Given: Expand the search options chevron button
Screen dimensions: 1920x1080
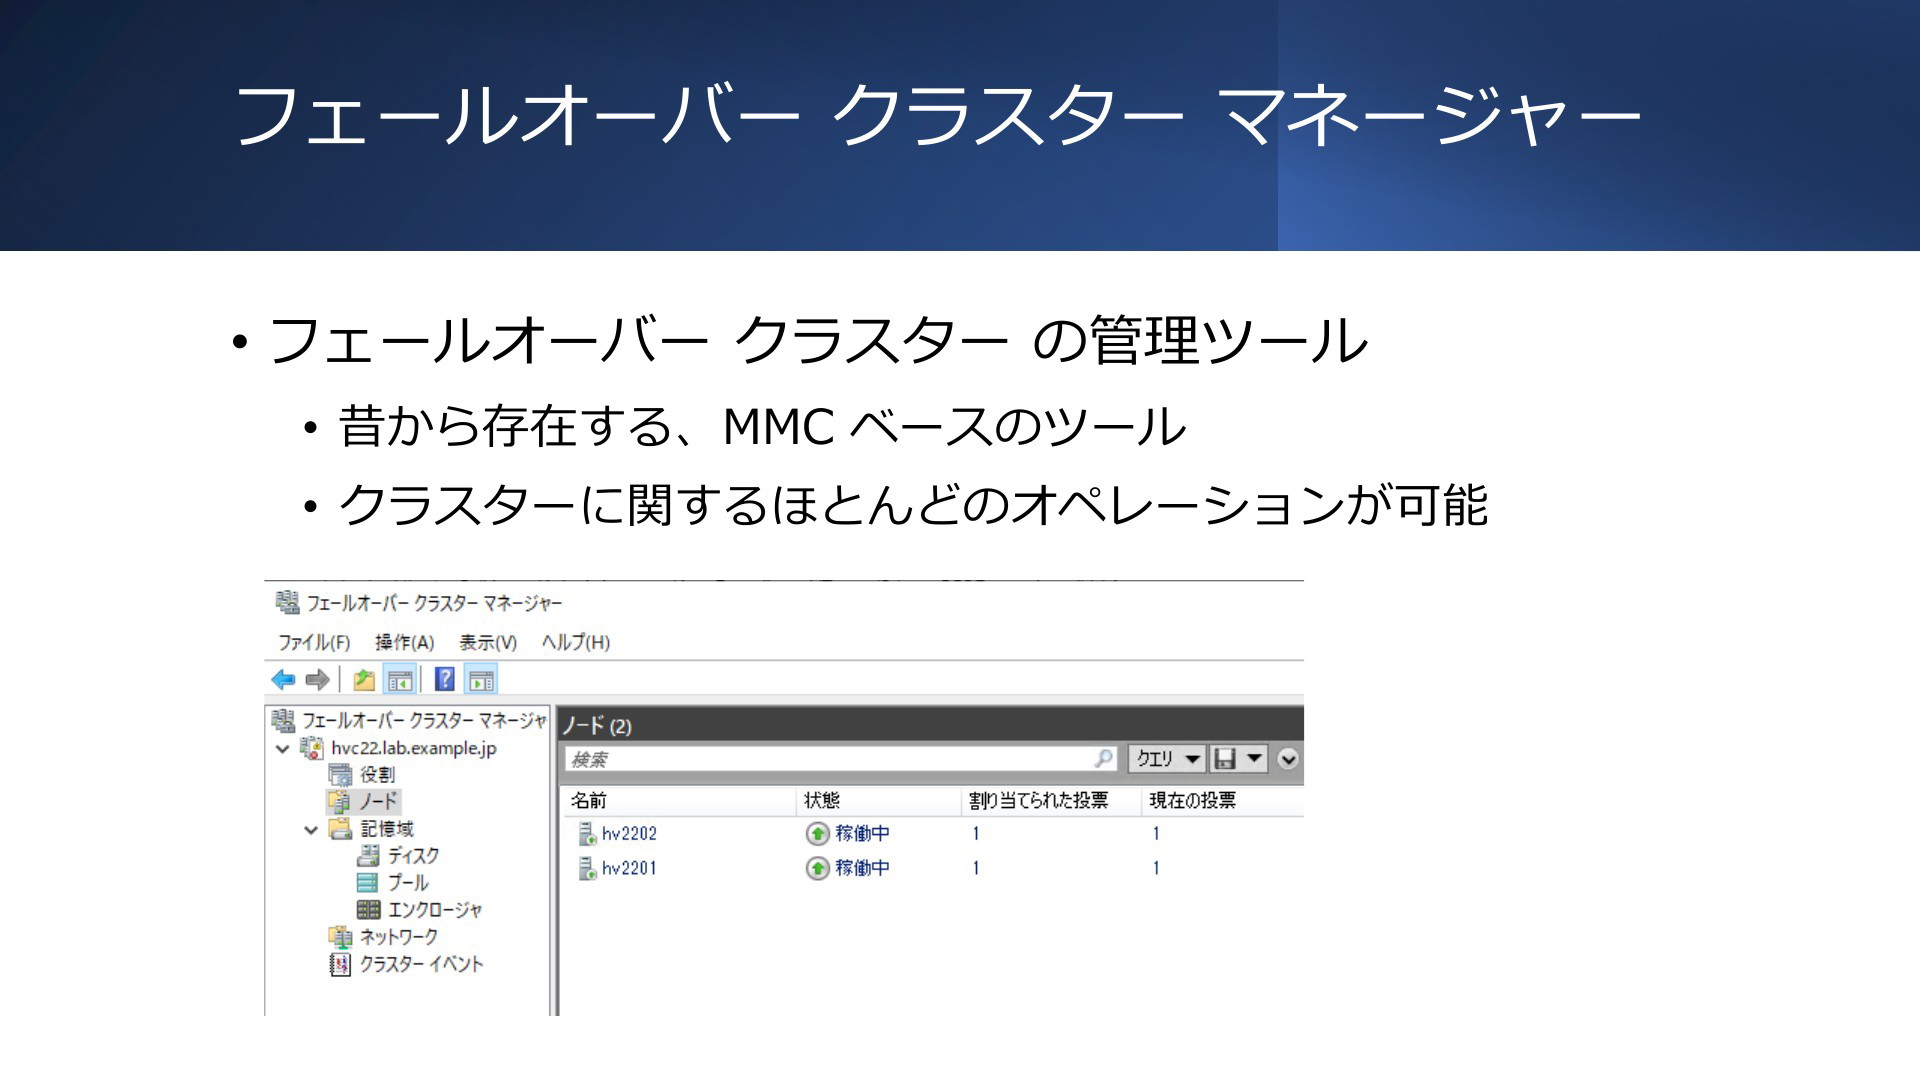Looking at the screenshot, I should coord(1288,759).
